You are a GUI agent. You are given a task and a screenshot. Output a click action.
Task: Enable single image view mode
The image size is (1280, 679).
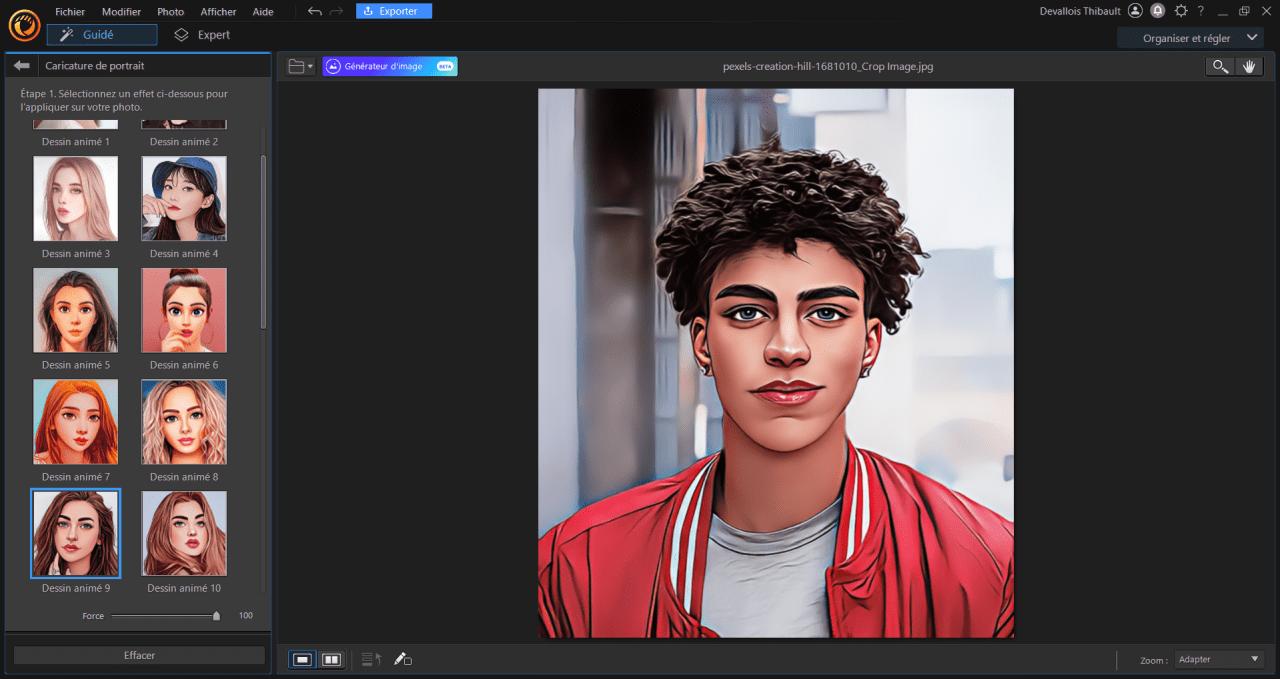pyautogui.click(x=302, y=659)
